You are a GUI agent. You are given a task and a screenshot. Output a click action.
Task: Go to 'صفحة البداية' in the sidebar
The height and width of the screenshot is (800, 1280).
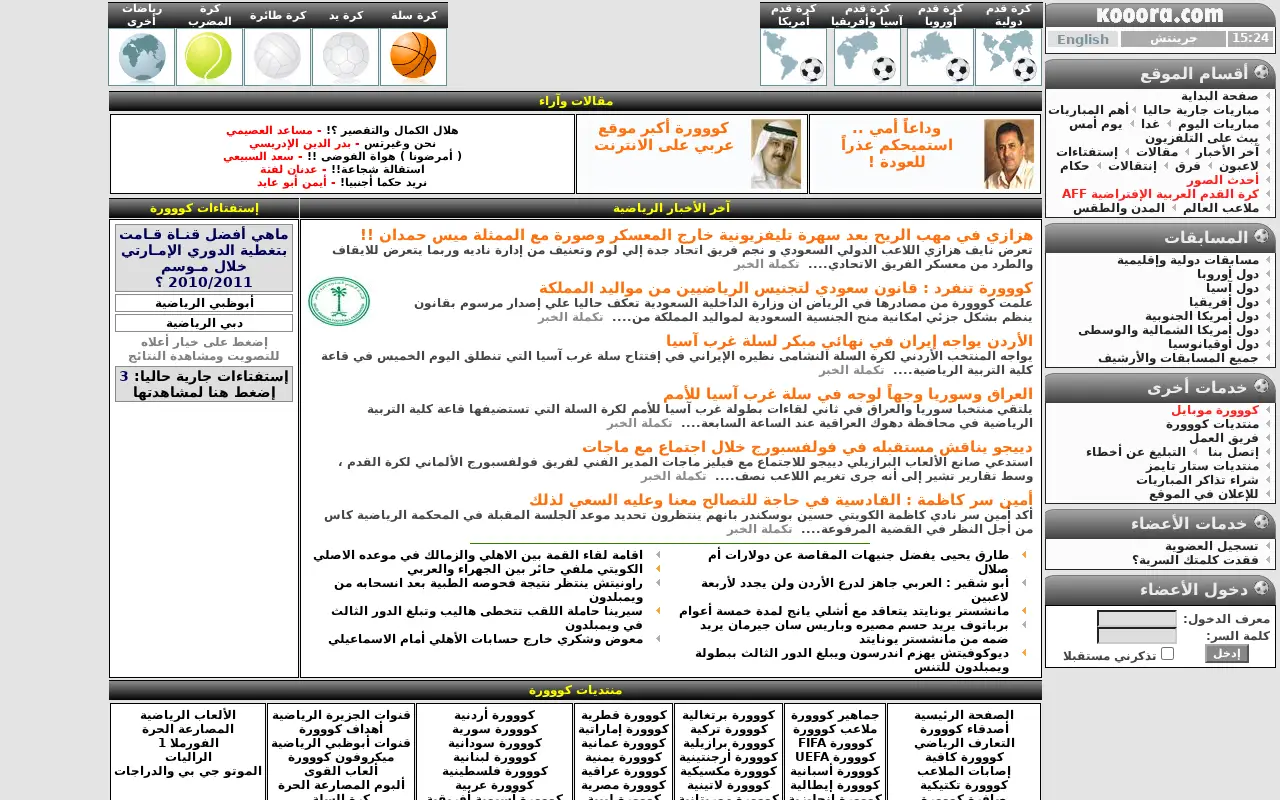click(1219, 96)
